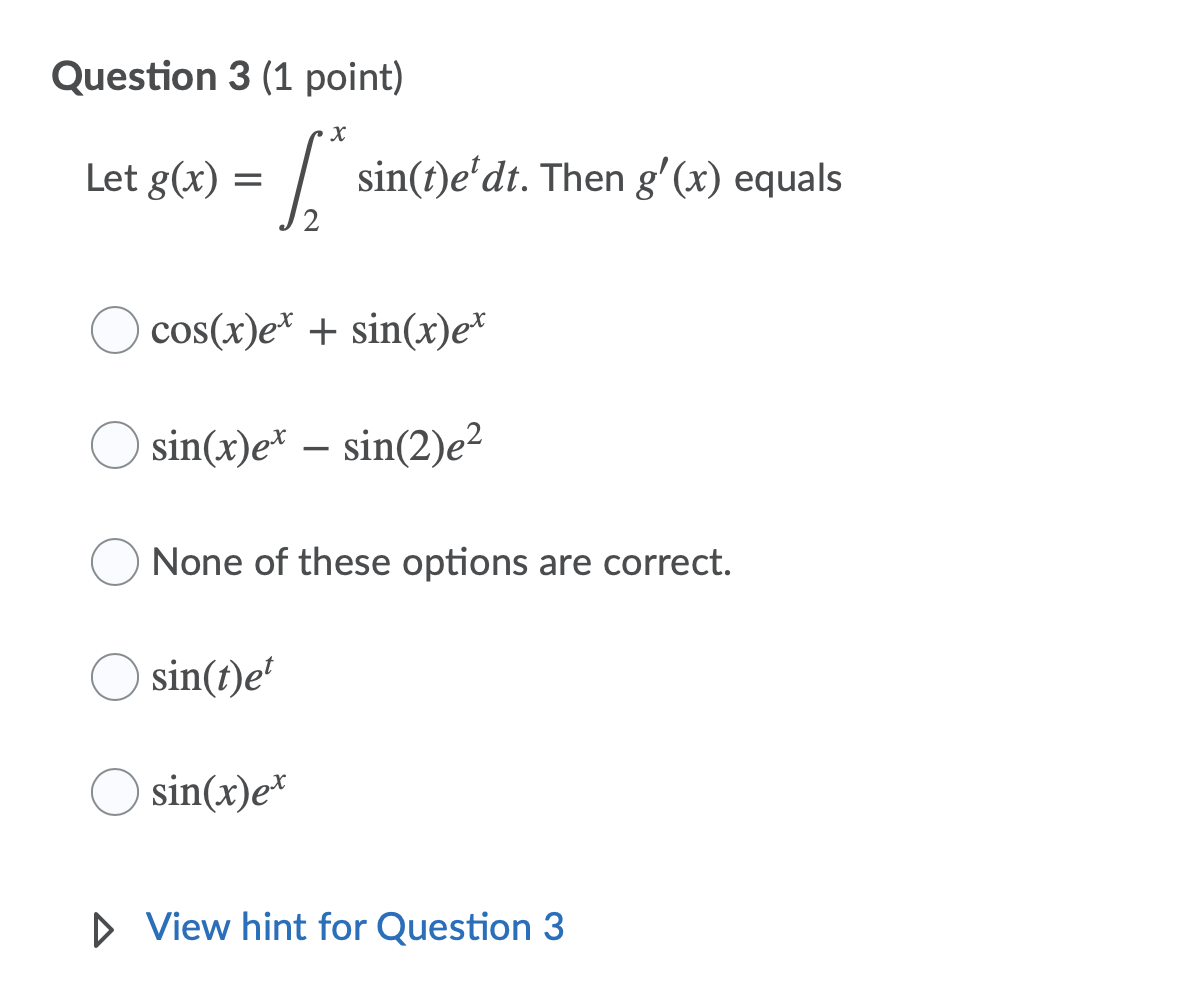The width and height of the screenshot is (1204, 1006).
Task: Click the answer text cos(x)eˣ + sin(x)eˣ
Action: pyautogui.click(x=318, y=328)
